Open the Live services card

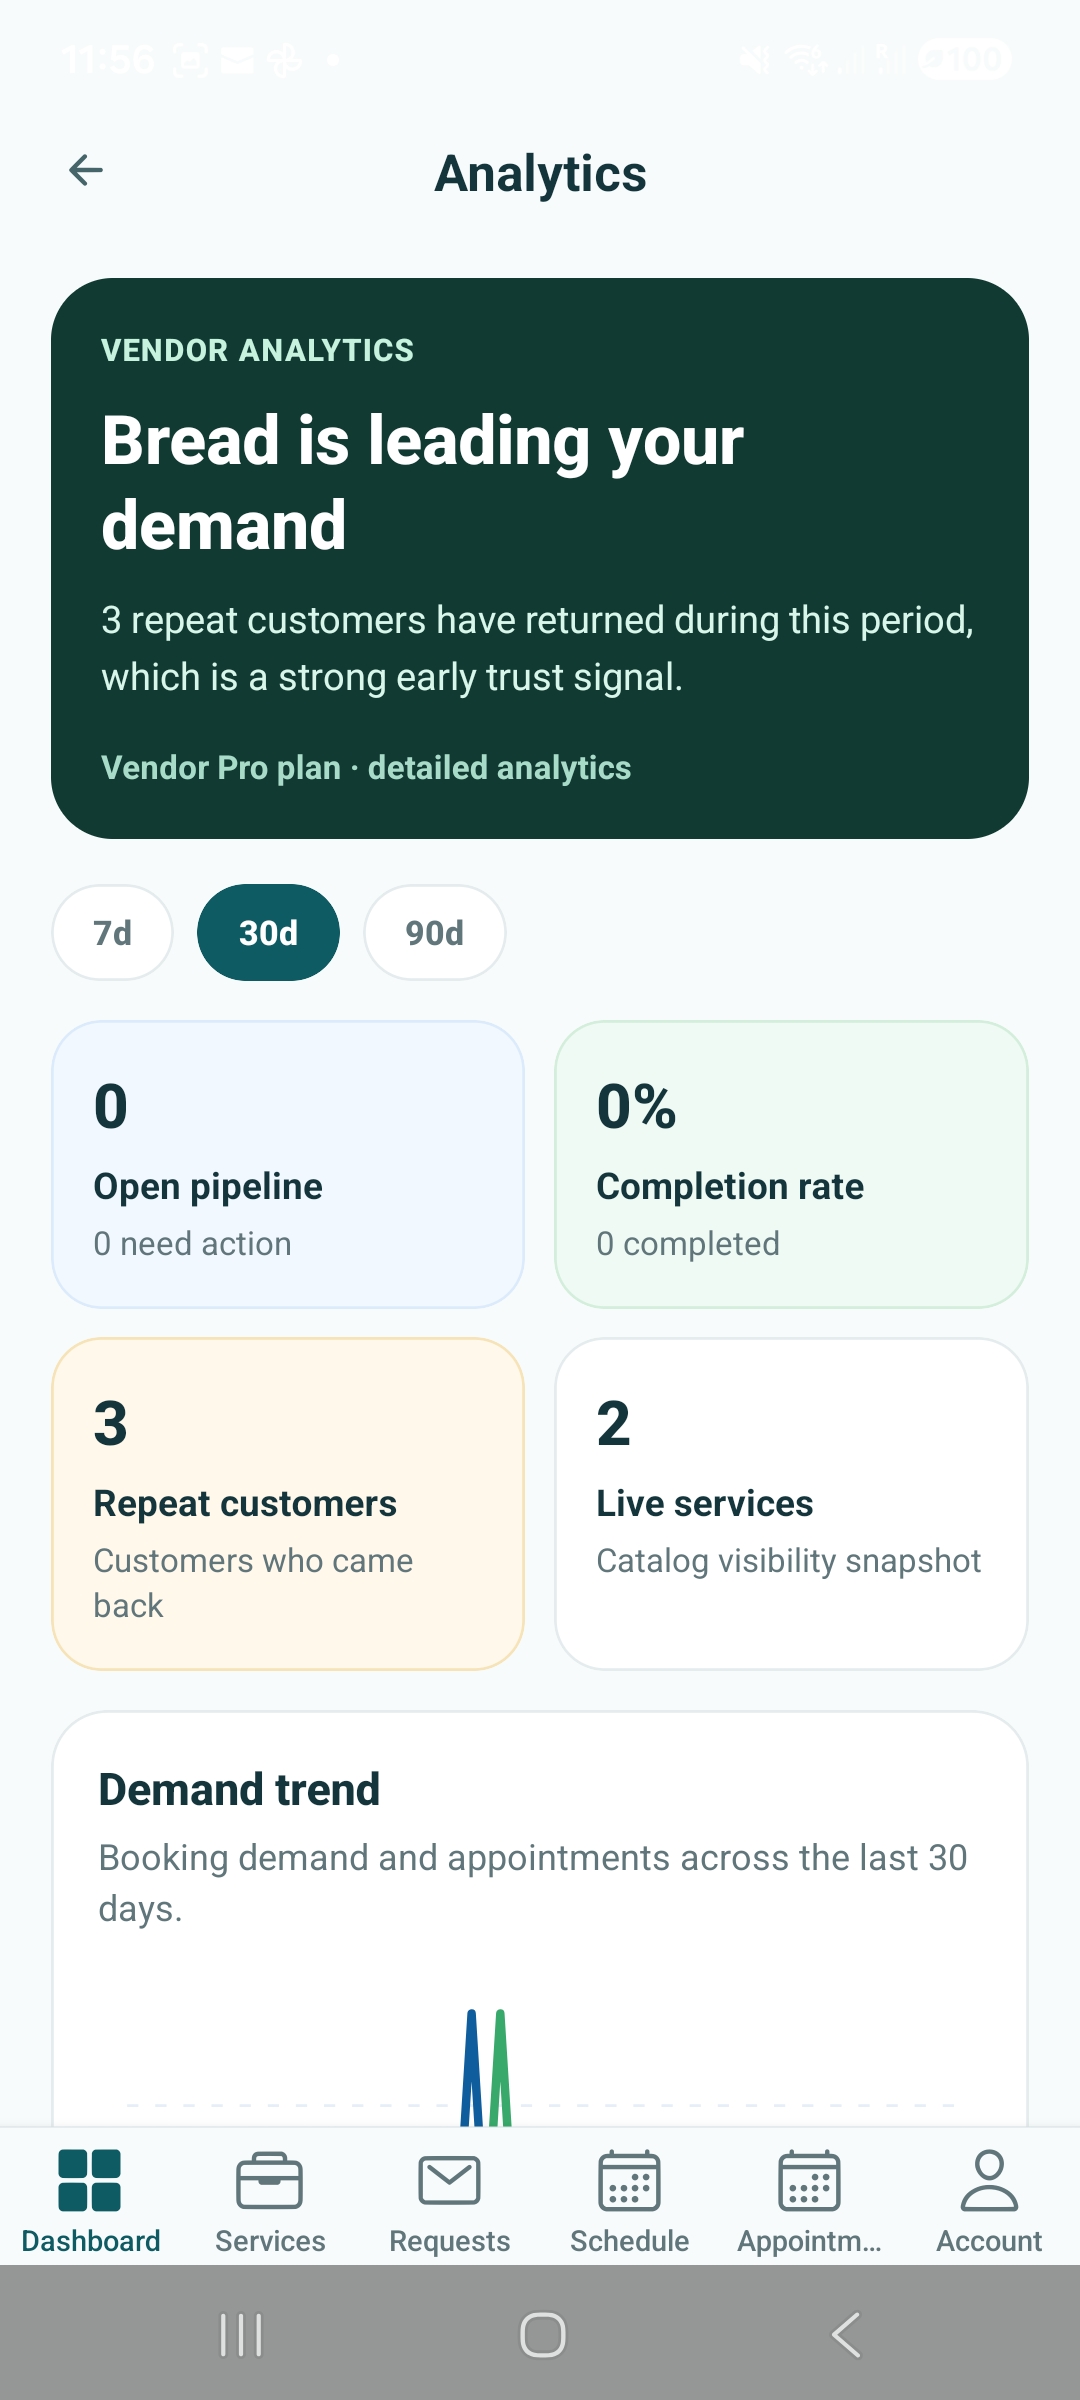pos(790,1500)
